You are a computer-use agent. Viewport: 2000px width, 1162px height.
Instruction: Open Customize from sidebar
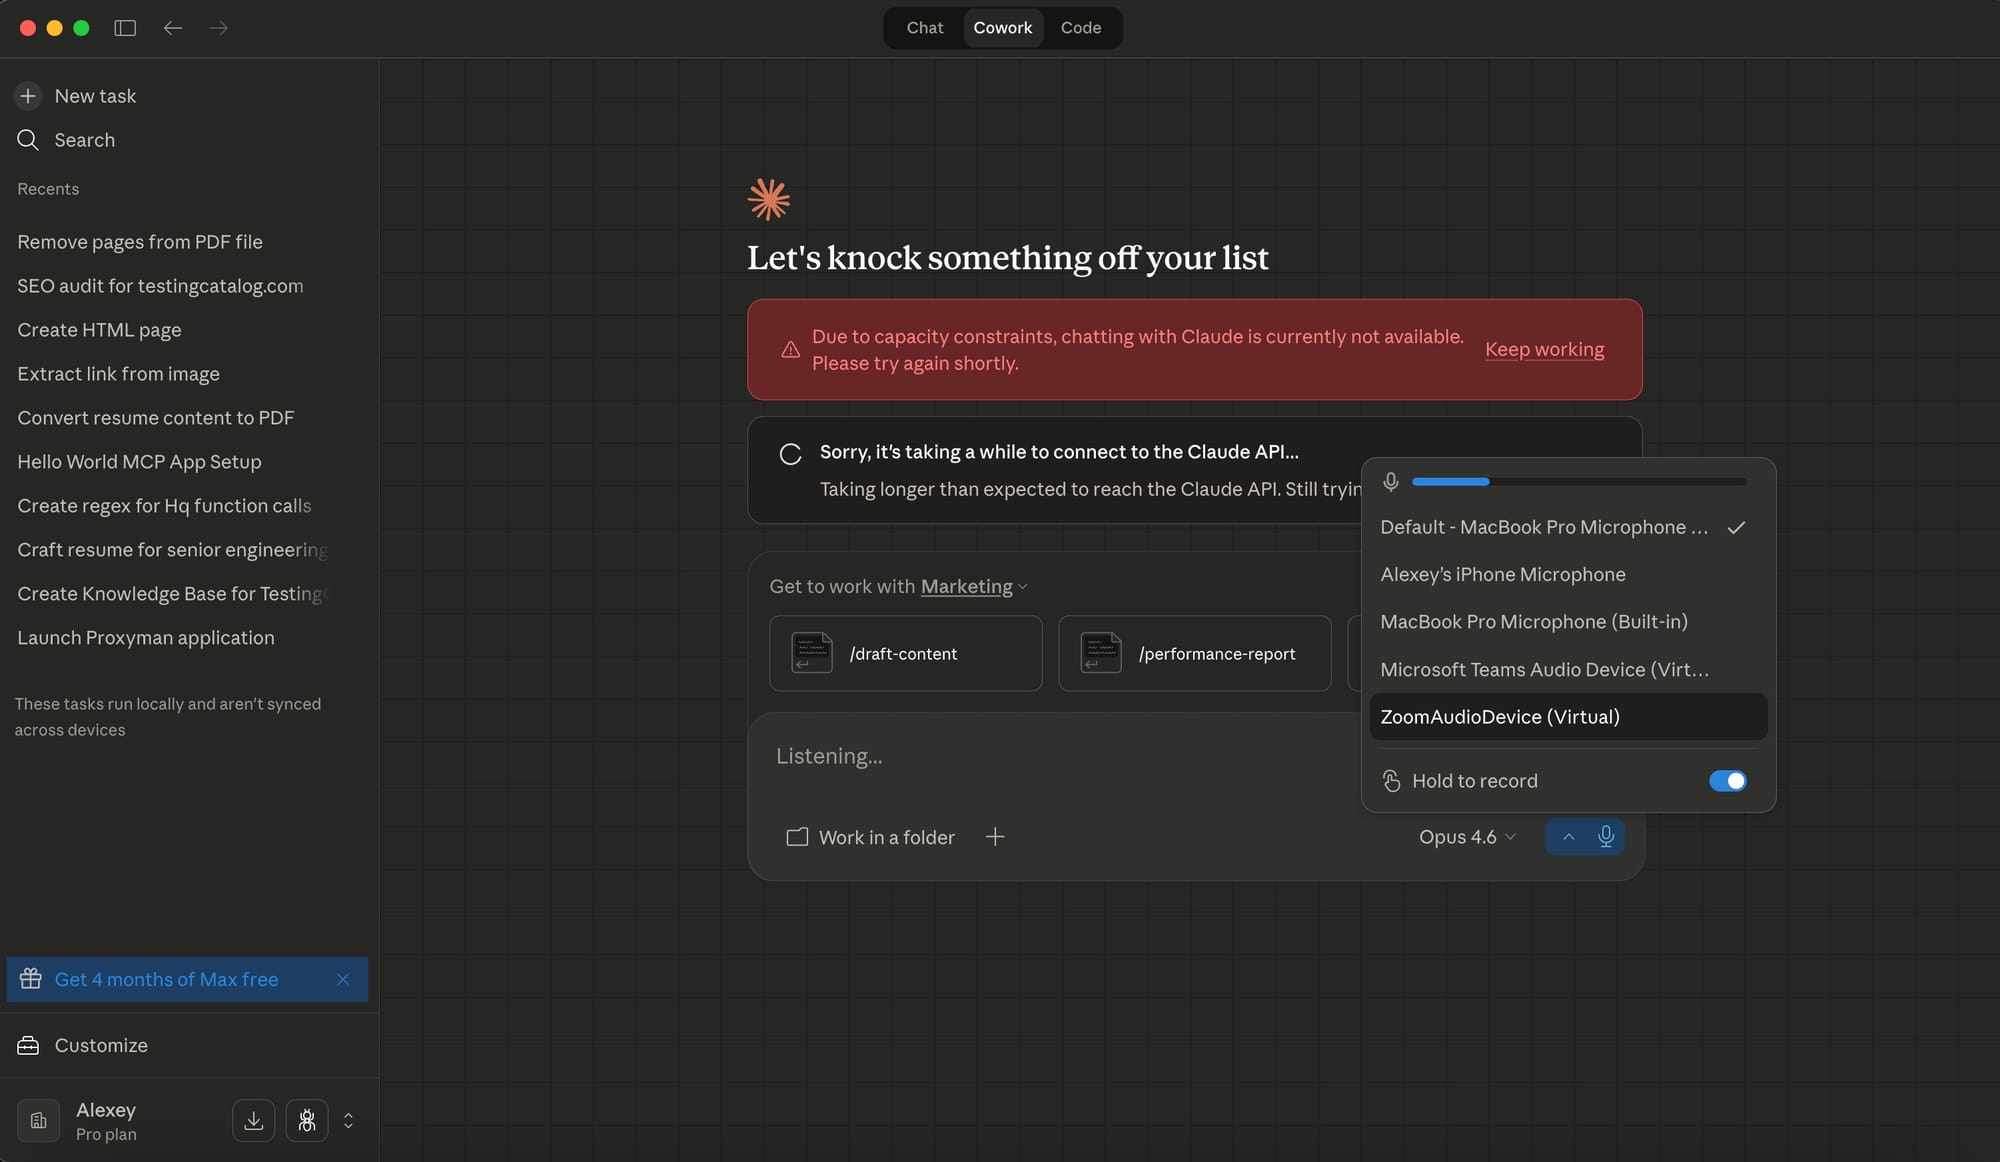tap(100, 1045)
